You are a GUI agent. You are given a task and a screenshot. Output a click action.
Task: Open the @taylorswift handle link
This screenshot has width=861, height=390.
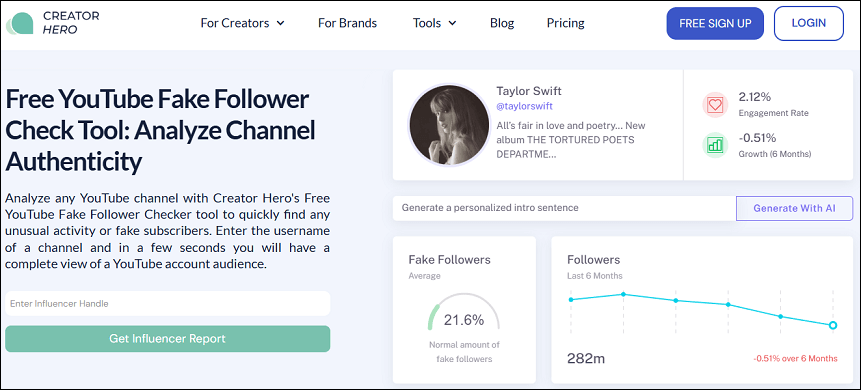click(524, 106)
